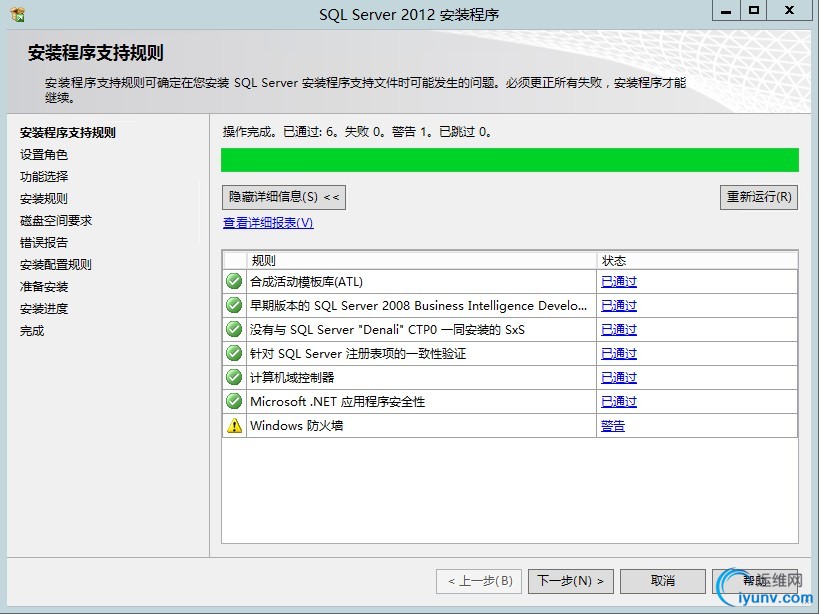Open the 警告 link for Windows 防火墙
This screenshot has height=614, width=819.
[x=613, y=426]
